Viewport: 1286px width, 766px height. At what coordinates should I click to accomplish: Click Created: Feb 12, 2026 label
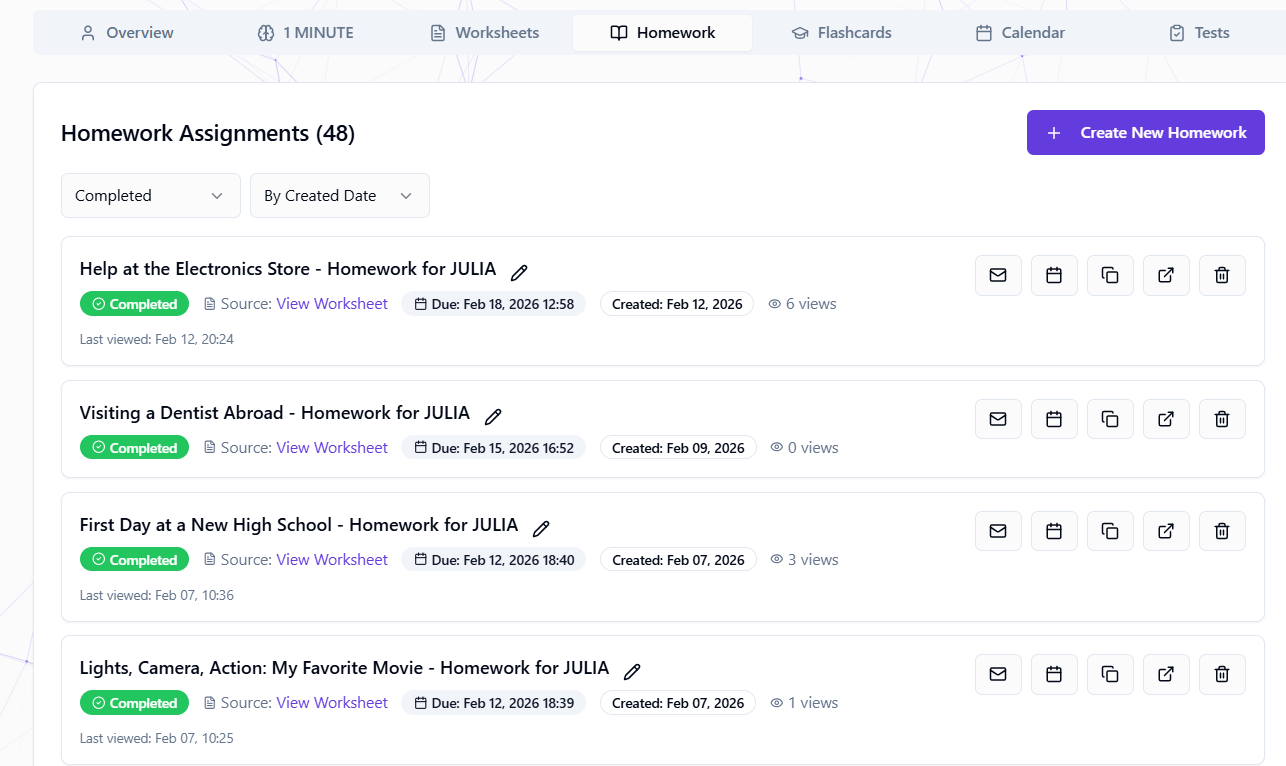(677, 304)
